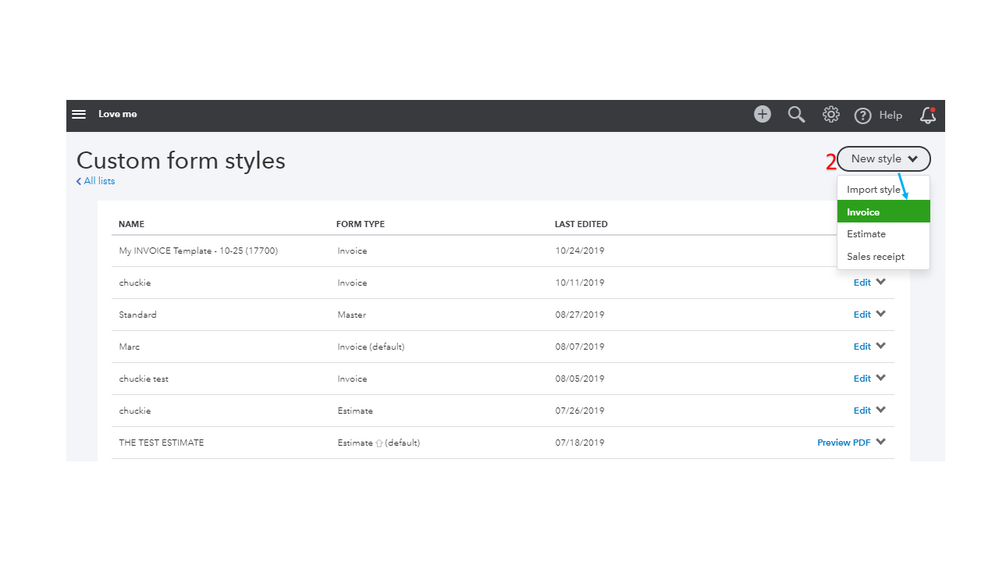The height and width of the screenshot is (562, 999).
Task: Click the Help question mark icon
Action: click(x=863, y=116)
